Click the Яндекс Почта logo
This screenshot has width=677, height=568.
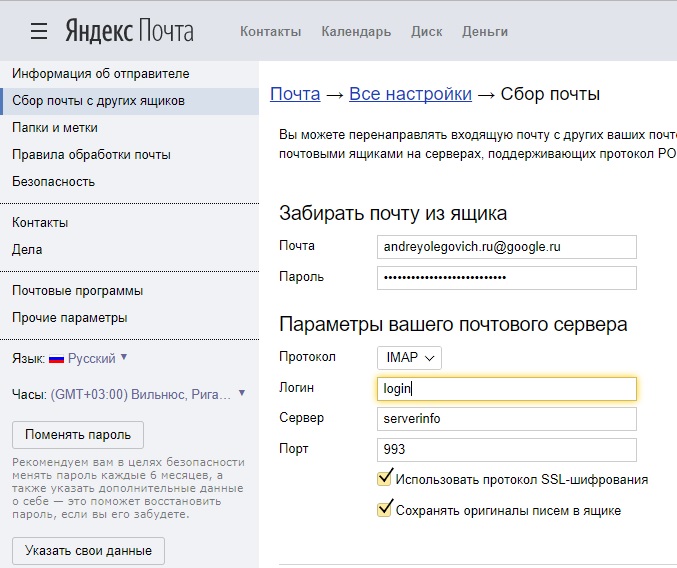point(130,31)
